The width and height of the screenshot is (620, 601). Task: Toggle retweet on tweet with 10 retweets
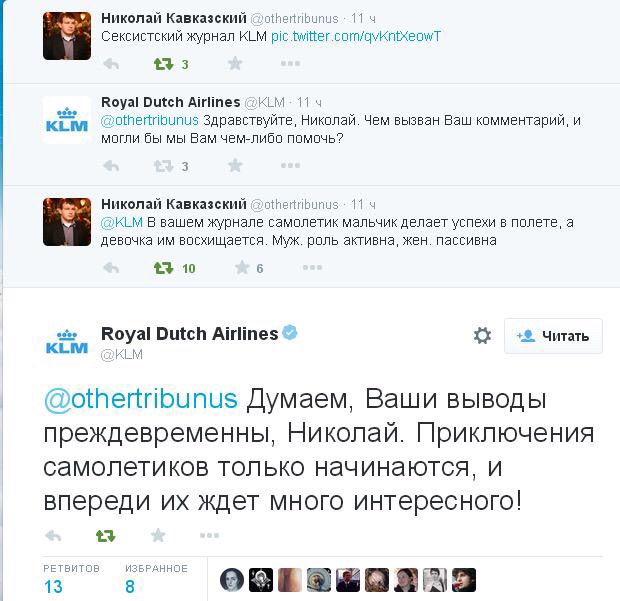click(x=163, y=268)
